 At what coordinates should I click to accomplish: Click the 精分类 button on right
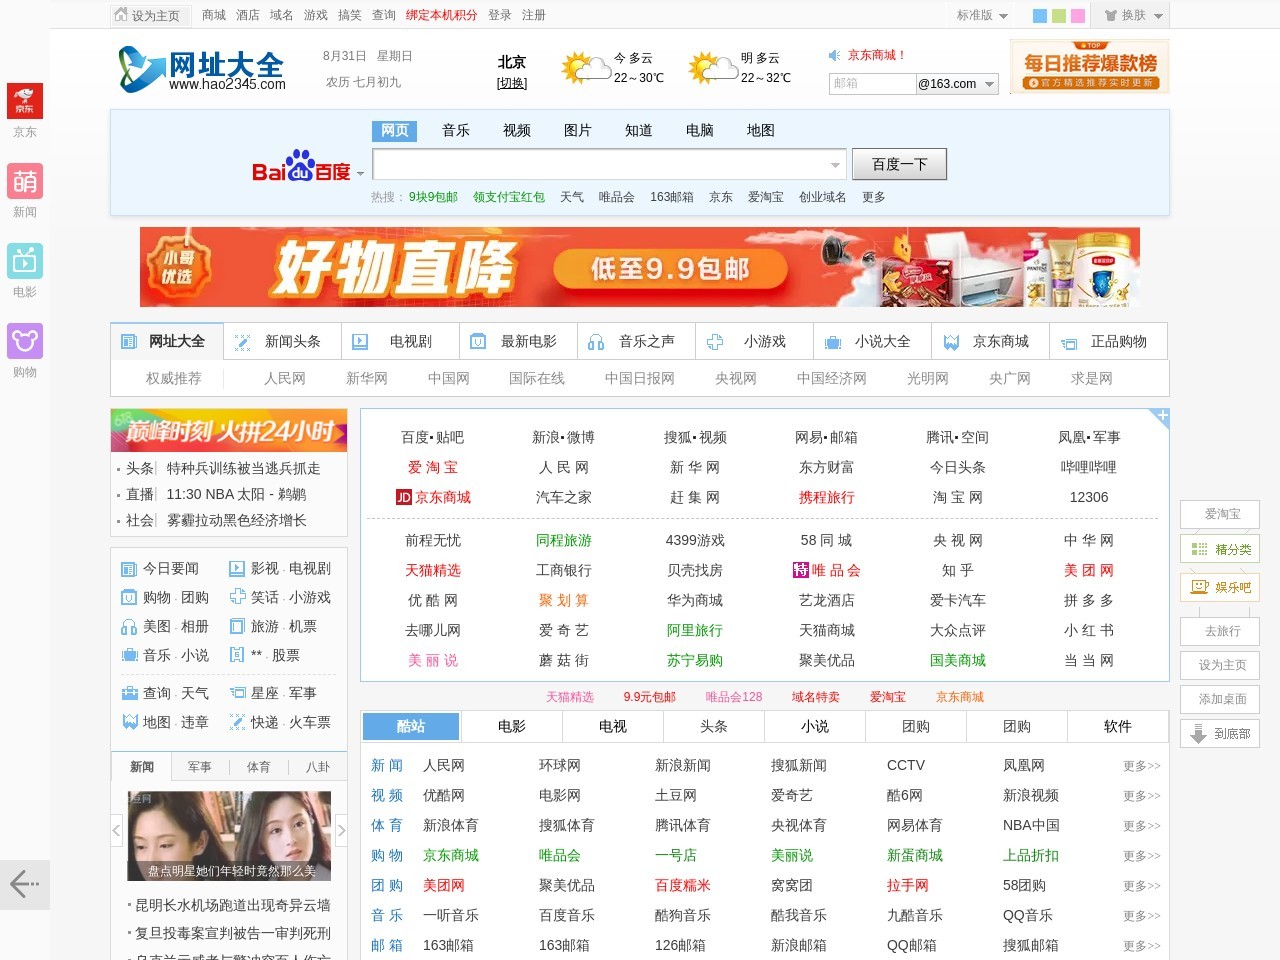[x=1220, y=549]
